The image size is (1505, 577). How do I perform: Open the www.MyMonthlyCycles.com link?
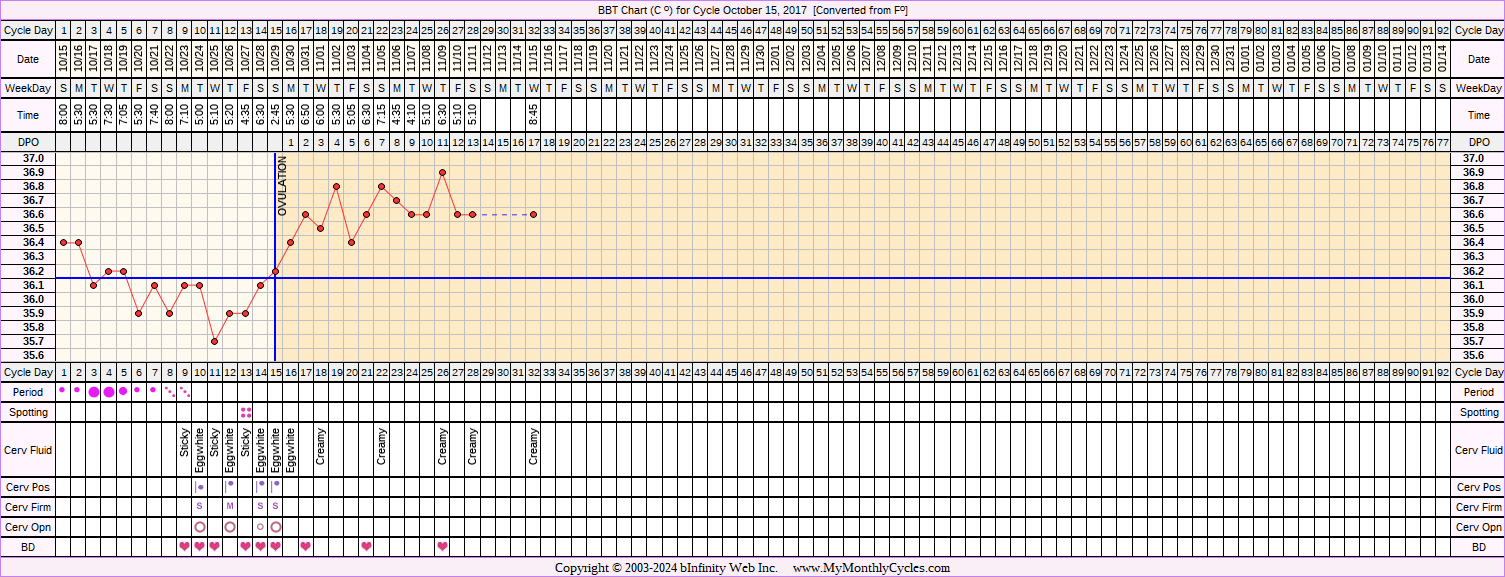click(x=871, y=568)
